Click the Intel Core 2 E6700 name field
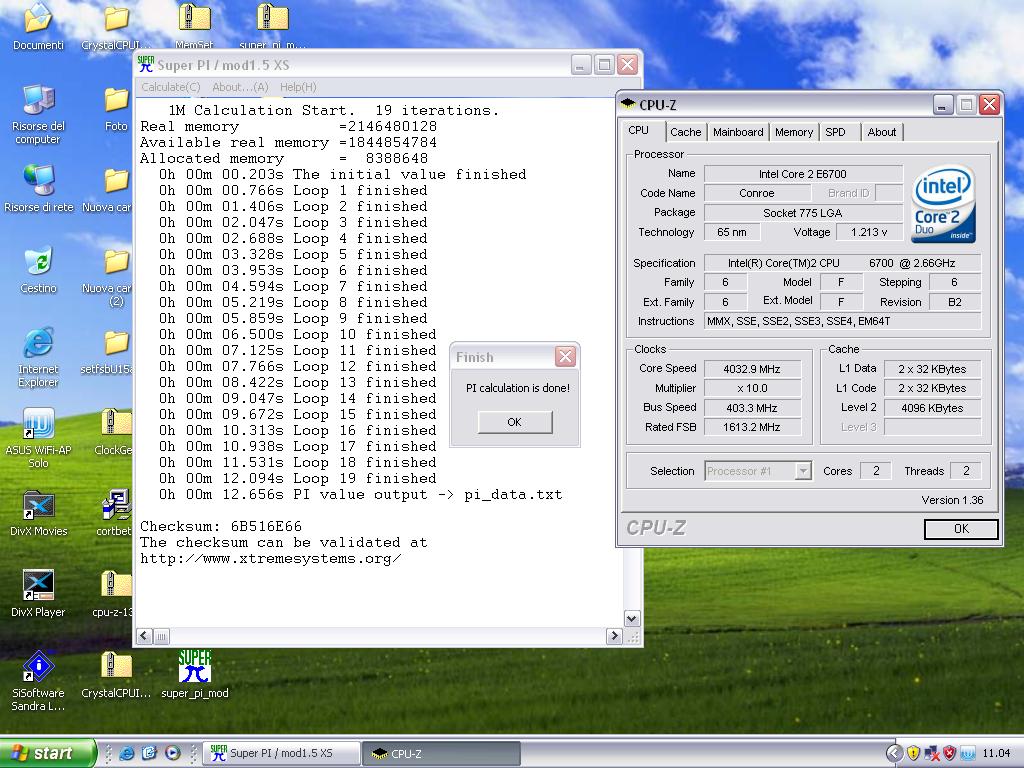The image size is (1024, 768). tap(803, 174)
